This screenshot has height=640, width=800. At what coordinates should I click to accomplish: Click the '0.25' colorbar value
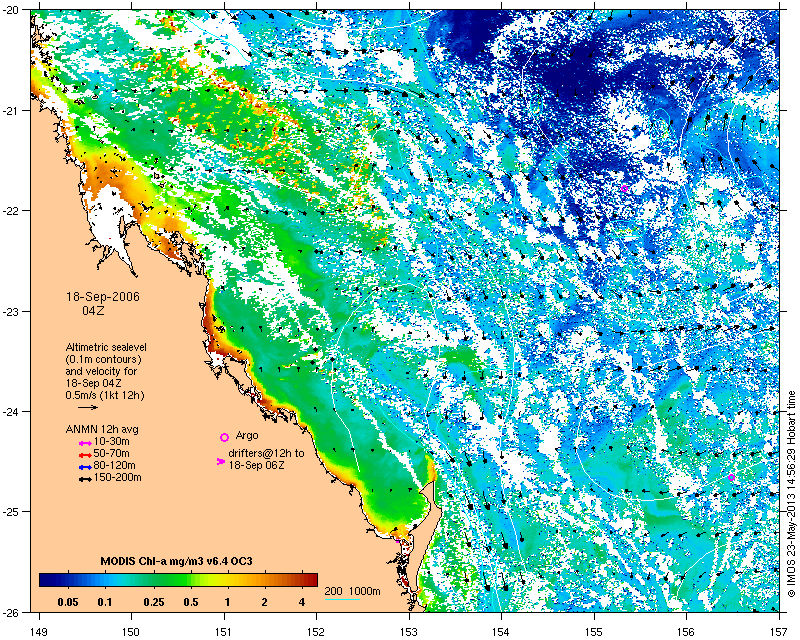pos(154,602)
